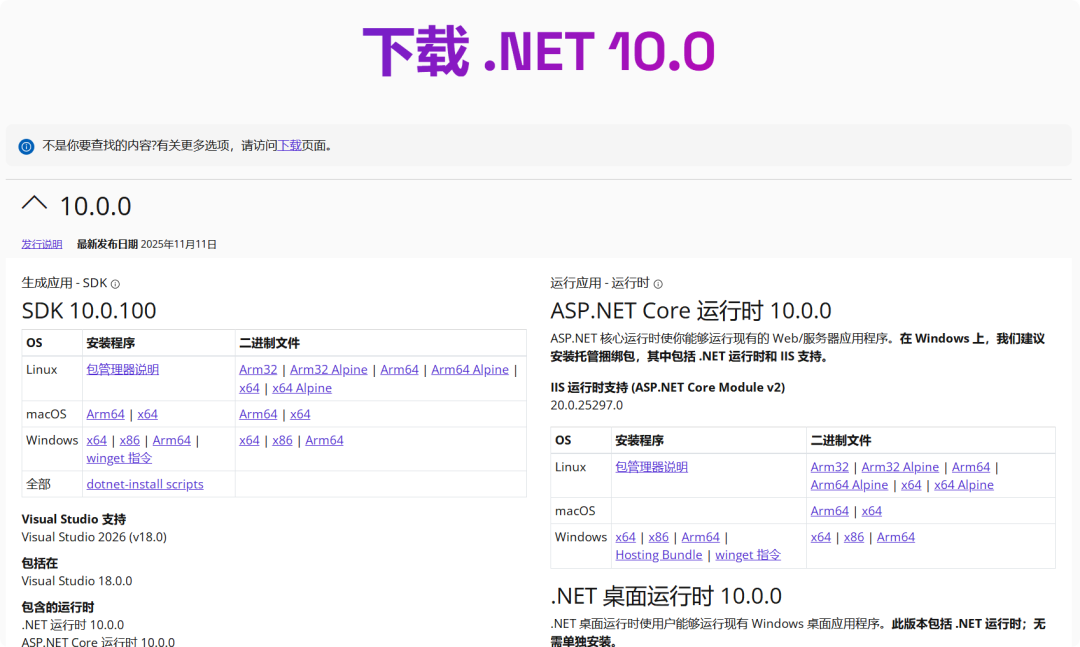
Task: Download ASP.NET Core Windows x64 binary
Action: tap(821, 537)
